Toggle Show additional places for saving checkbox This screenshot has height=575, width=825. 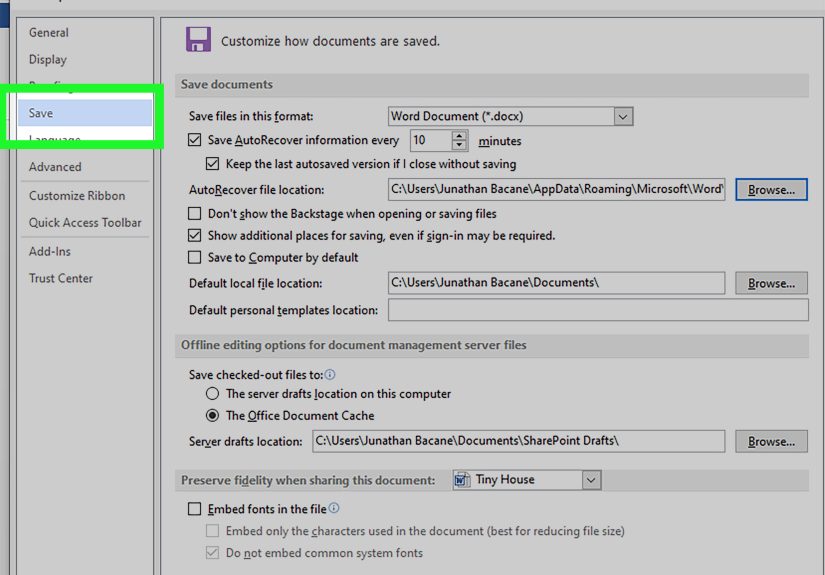pos(195,235)
